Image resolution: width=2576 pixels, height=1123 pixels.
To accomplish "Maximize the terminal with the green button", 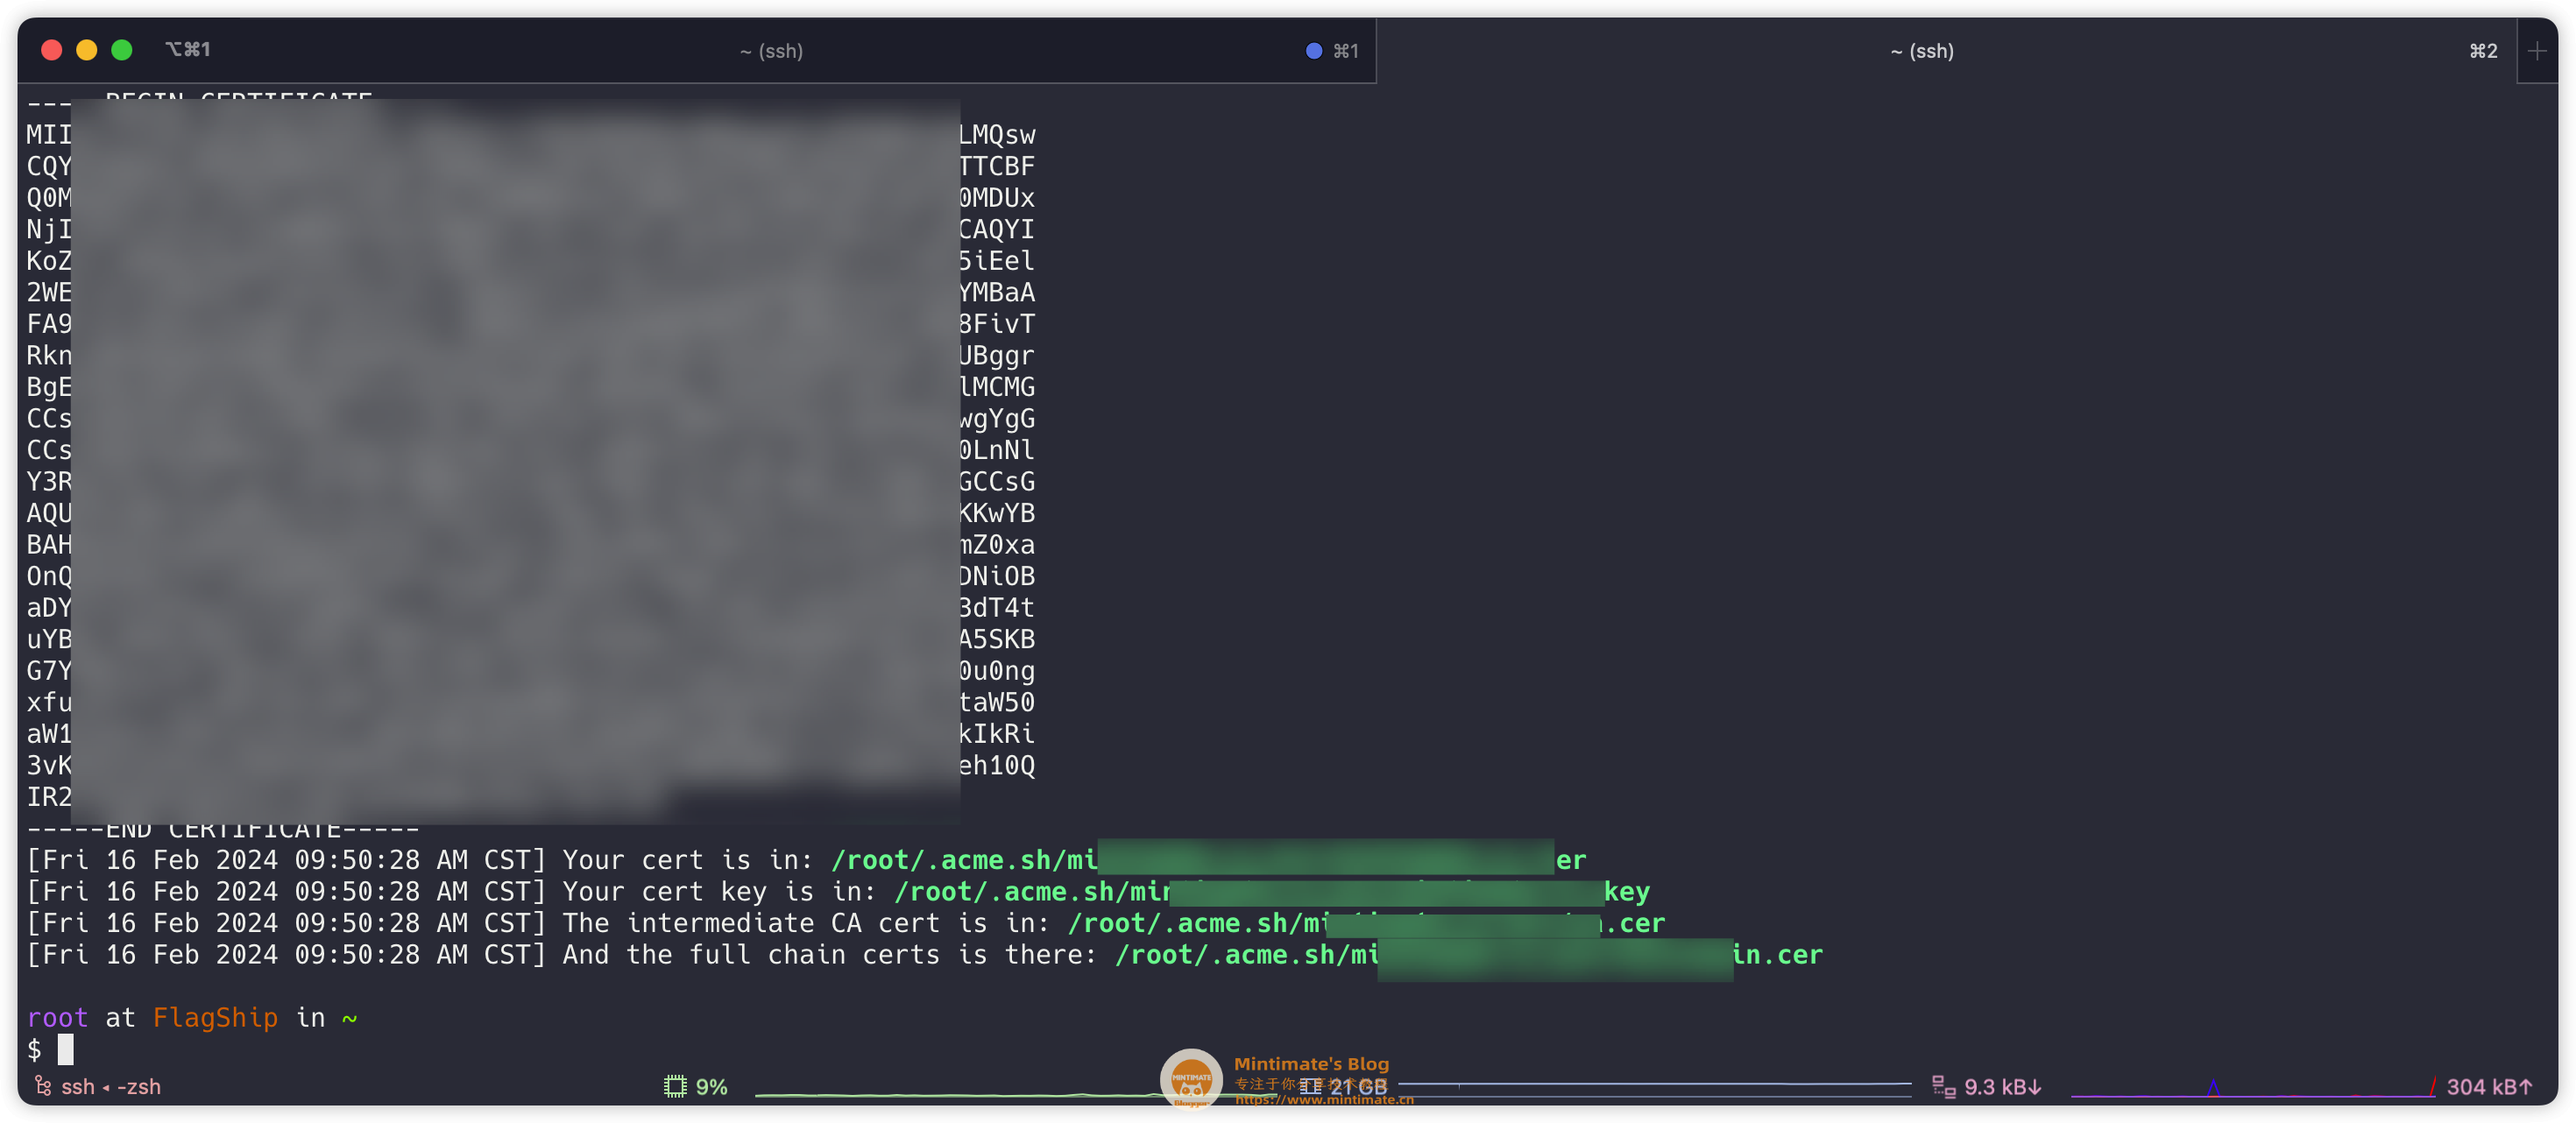I will (122, 50).
